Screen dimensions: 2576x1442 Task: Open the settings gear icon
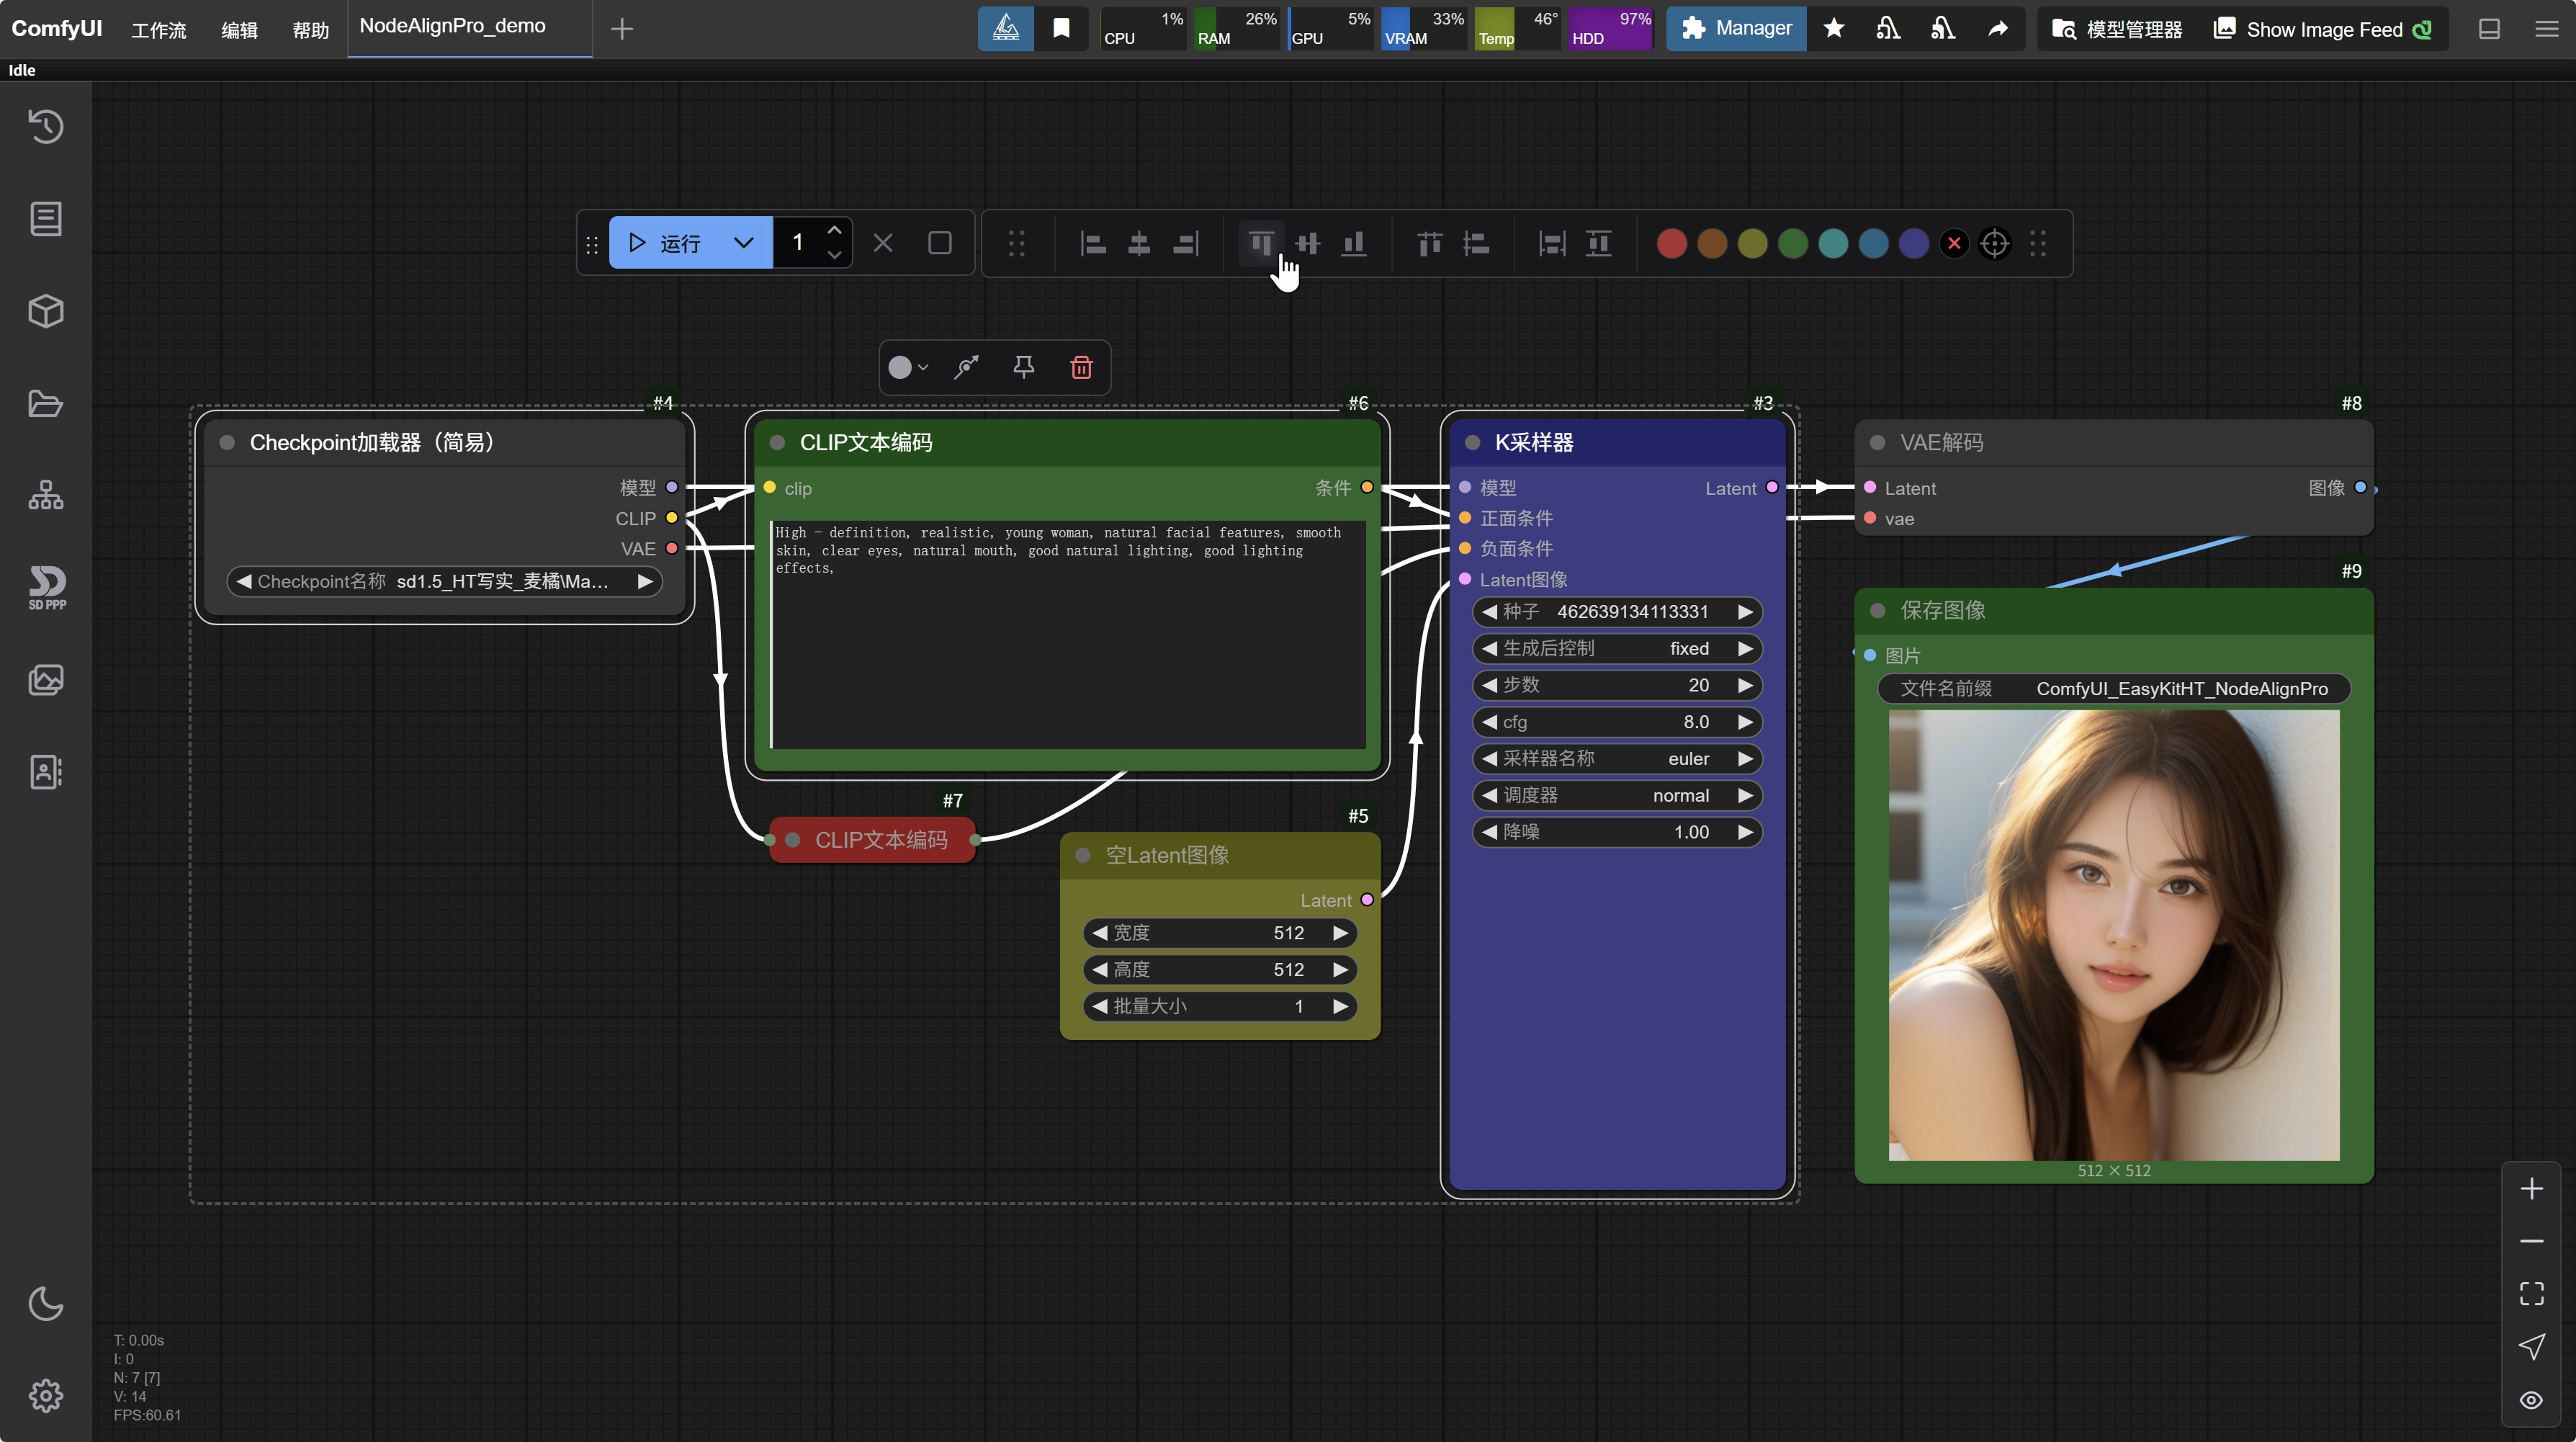pyautogui.click(x=46, y=1395)
